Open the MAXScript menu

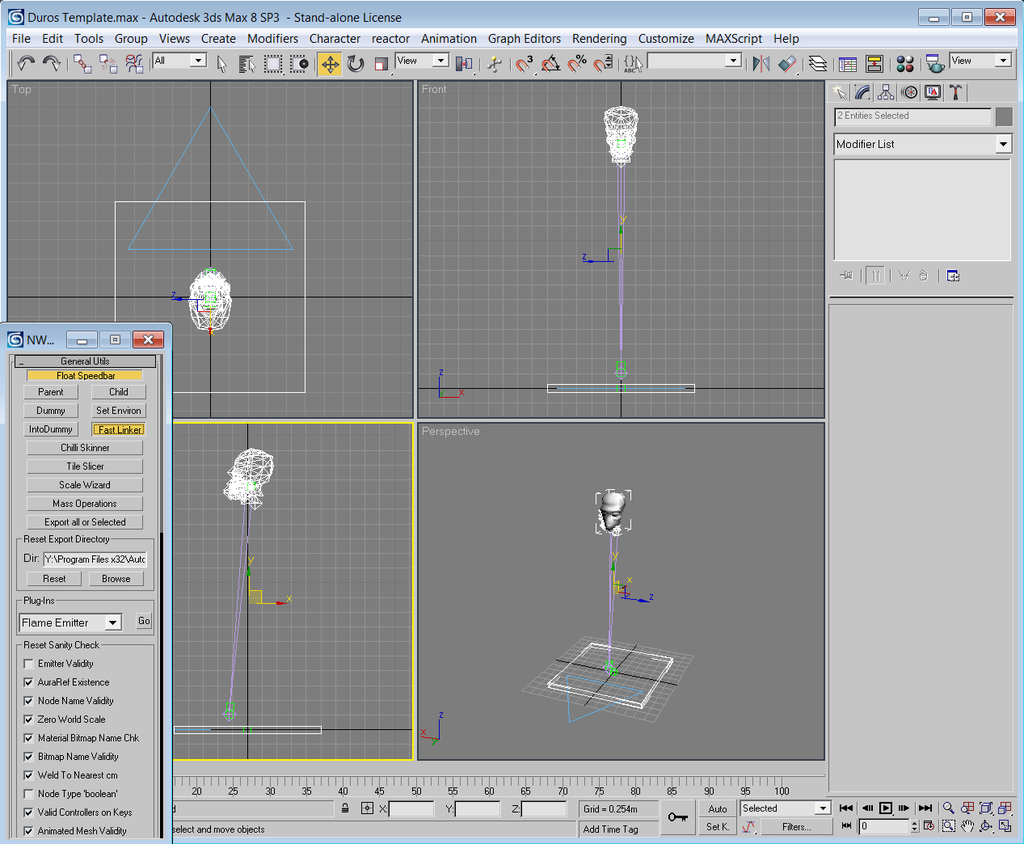coord(733,39)
